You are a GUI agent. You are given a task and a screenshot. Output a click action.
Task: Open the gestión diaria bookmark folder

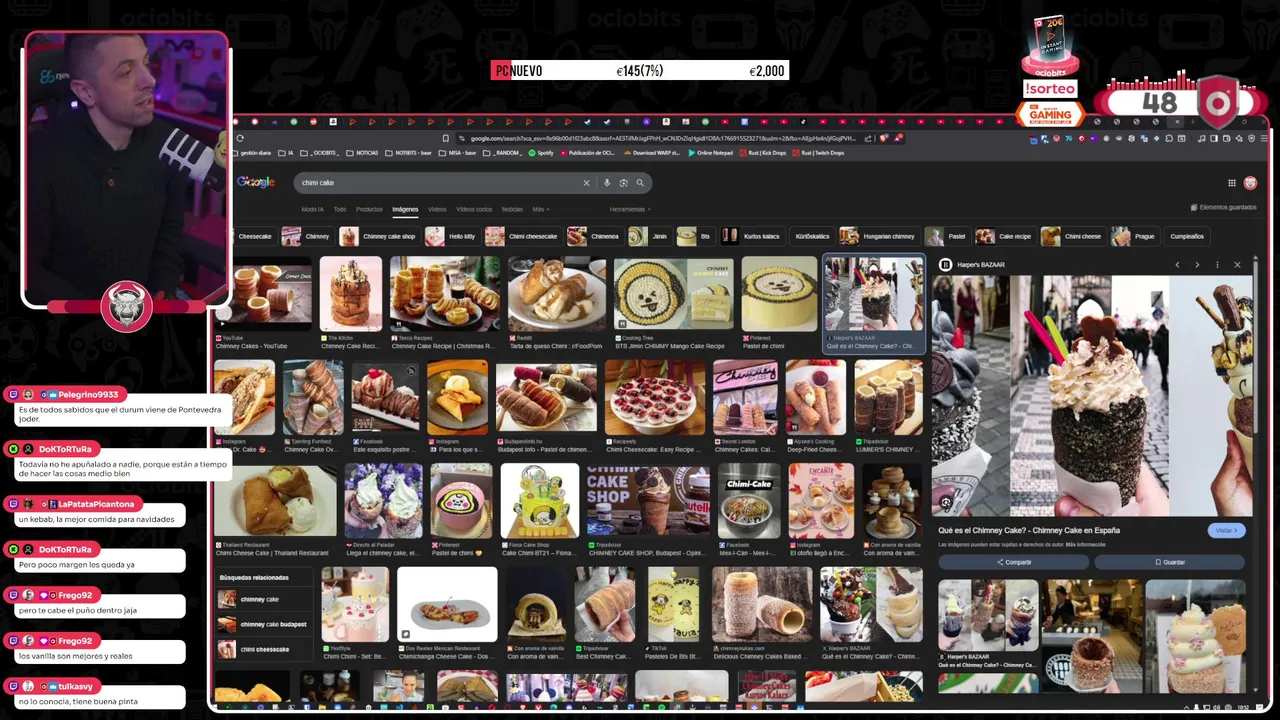[x=252, y=153]
